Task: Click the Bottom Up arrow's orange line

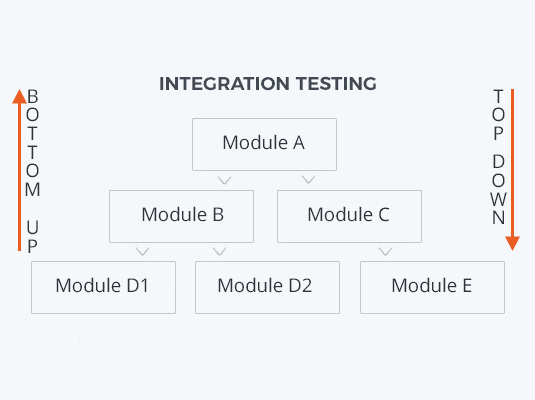Action: point(19,177)
